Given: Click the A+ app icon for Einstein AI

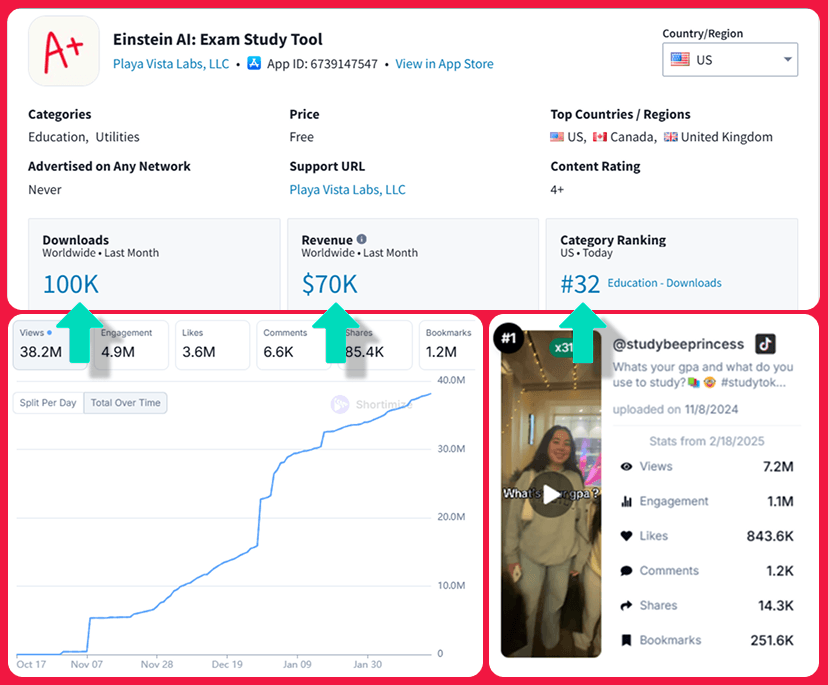Looking at the screenshot, I should point(62,52).
